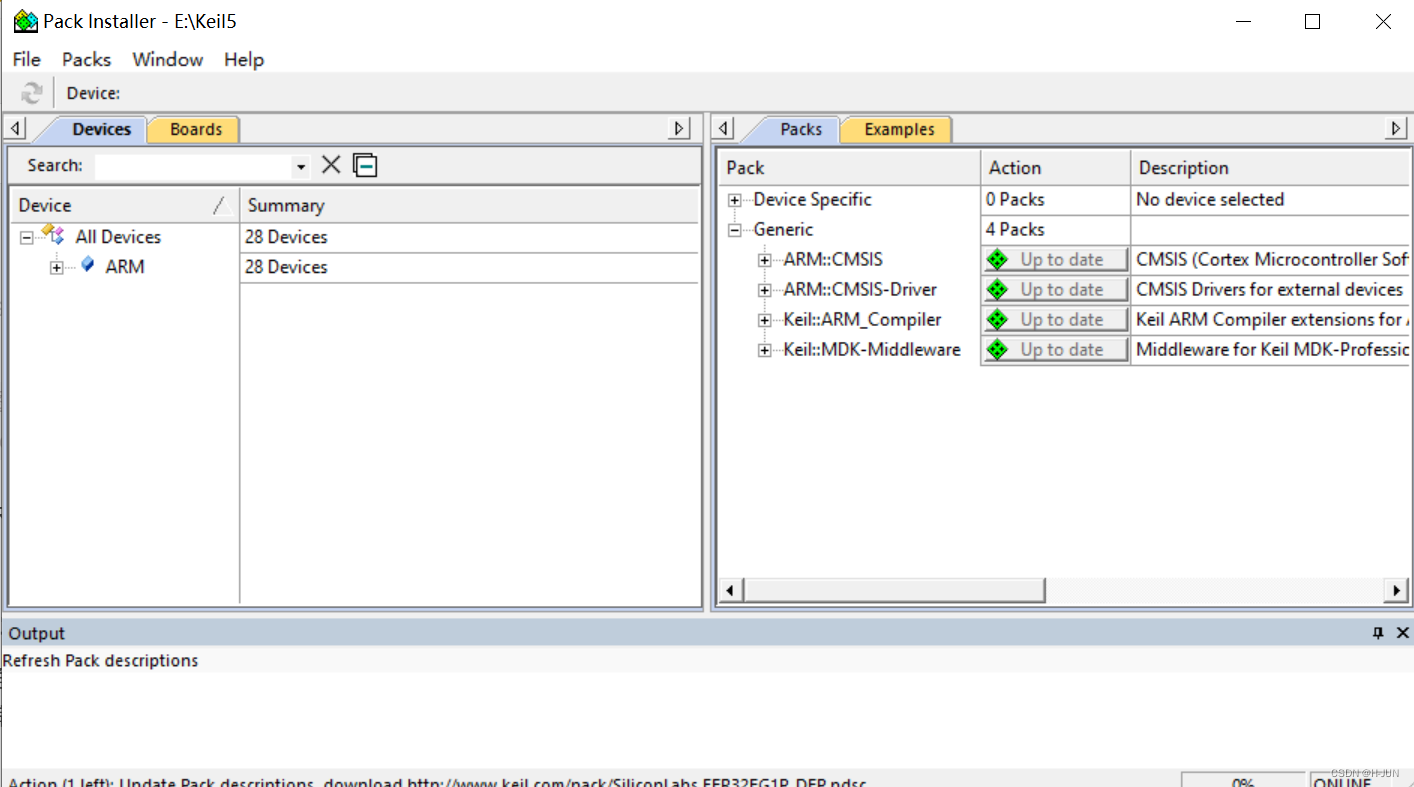
Task: Expand the Keil::MDK-Middleware pack node
Action: (765, 350)
